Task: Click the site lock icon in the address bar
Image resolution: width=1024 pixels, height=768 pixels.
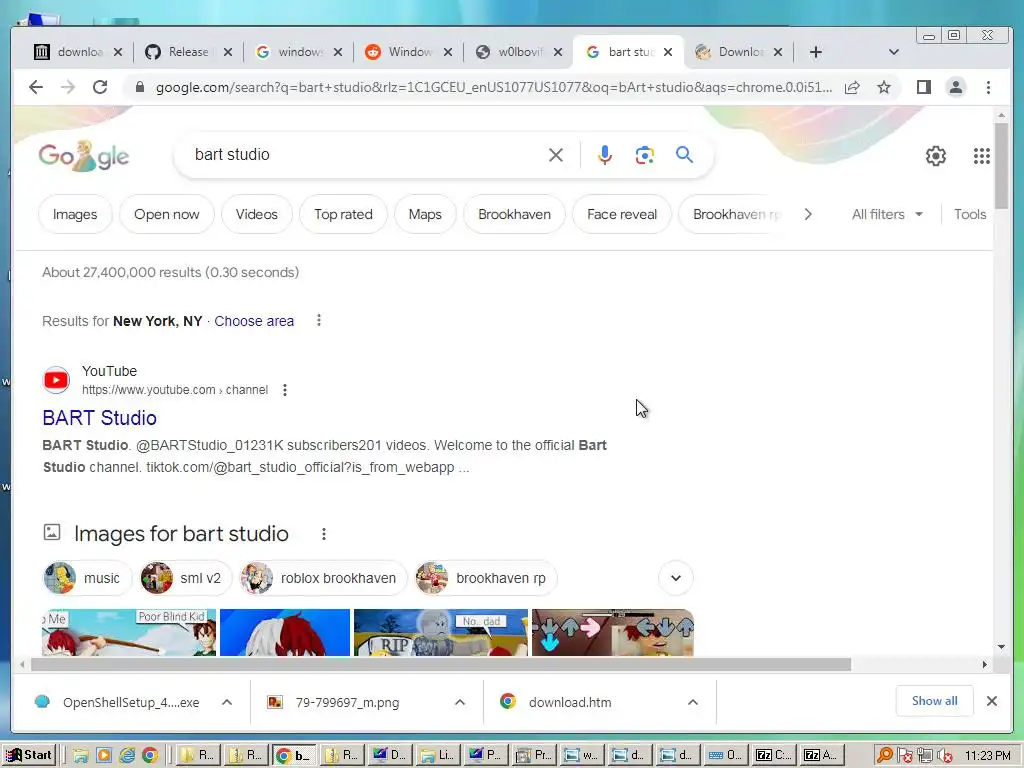Action: 139,87
